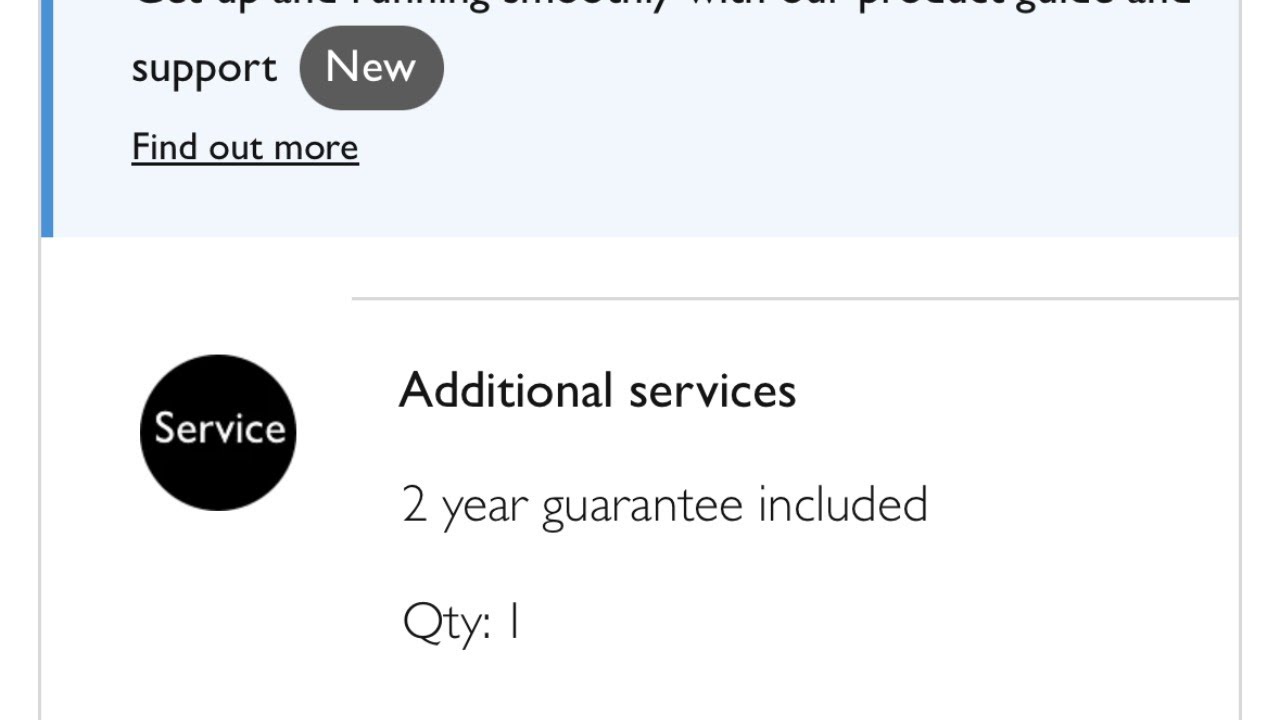Click the white gap below the blue banner
Viewport: 1280px width, 720px height.
pyautogui.click(x=640, y=266)
